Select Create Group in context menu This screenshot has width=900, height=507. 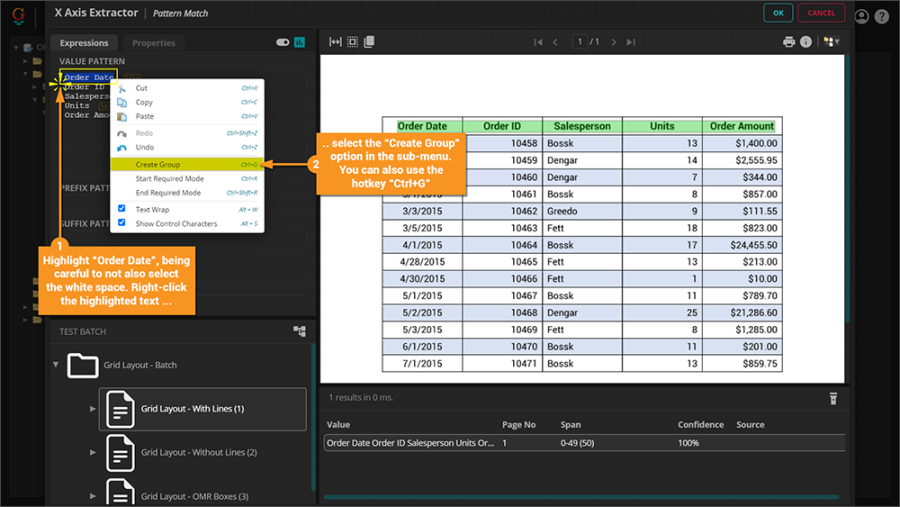click(x=158, y=164)
